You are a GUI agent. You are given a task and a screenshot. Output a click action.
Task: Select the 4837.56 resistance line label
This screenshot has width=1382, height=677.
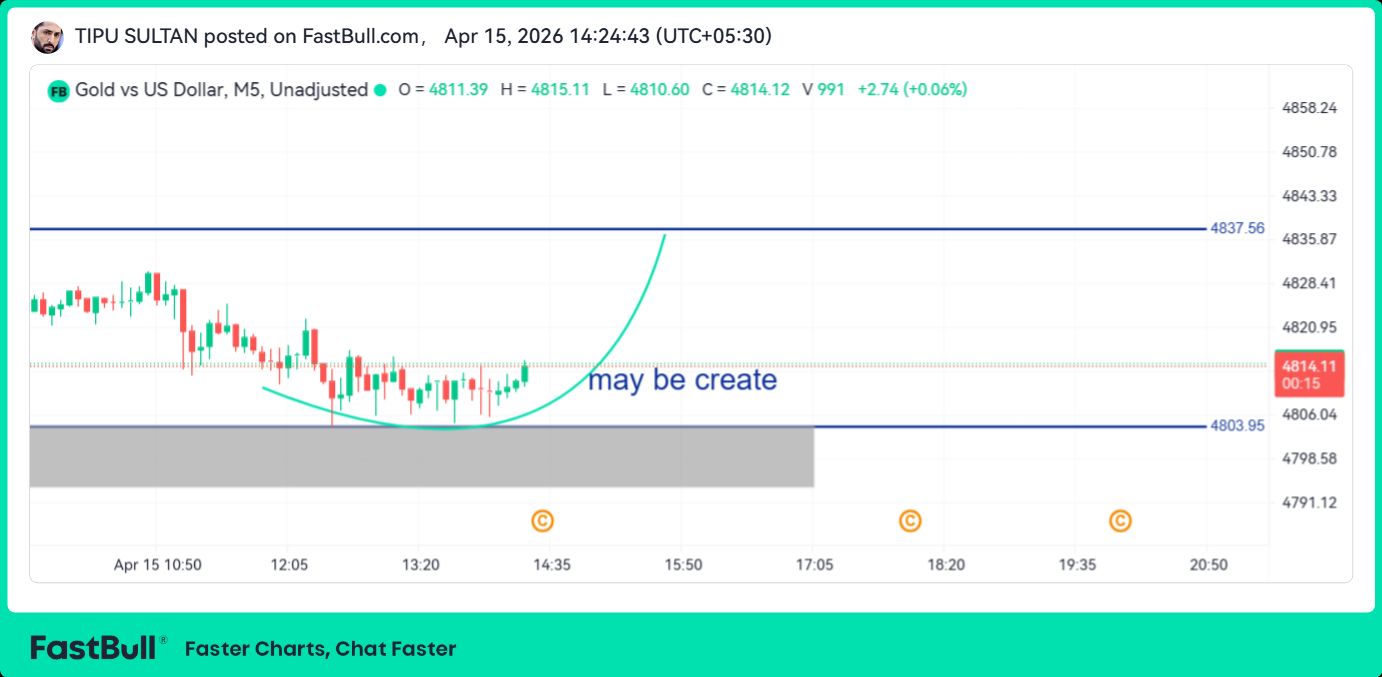coord(1237,229)
